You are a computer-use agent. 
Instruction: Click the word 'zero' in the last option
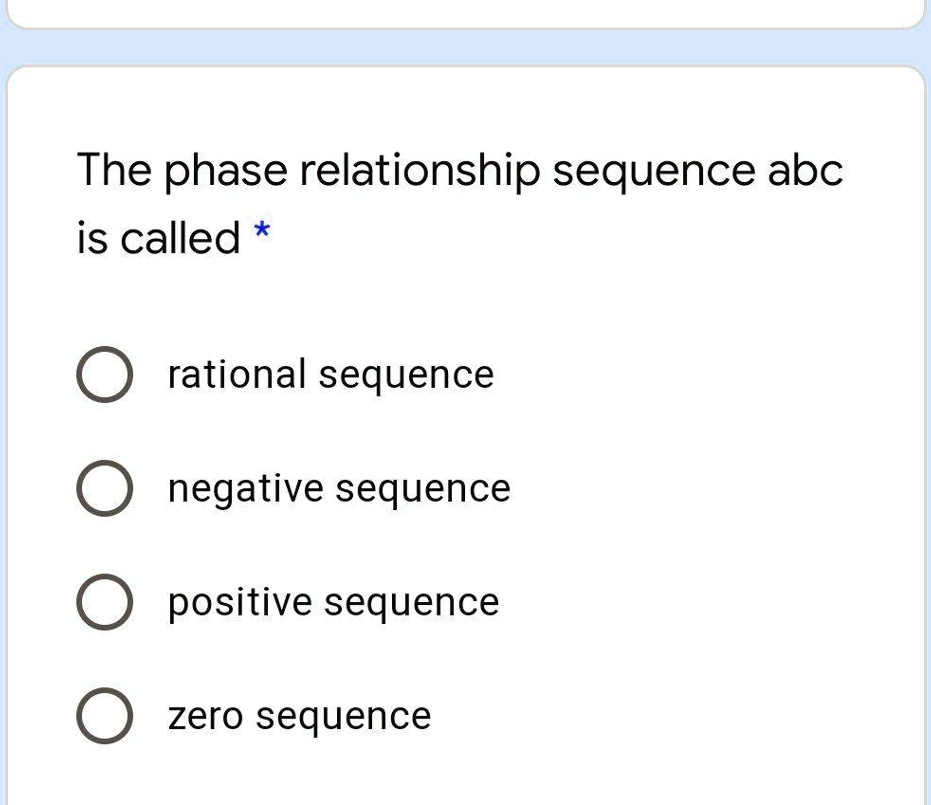205,717
